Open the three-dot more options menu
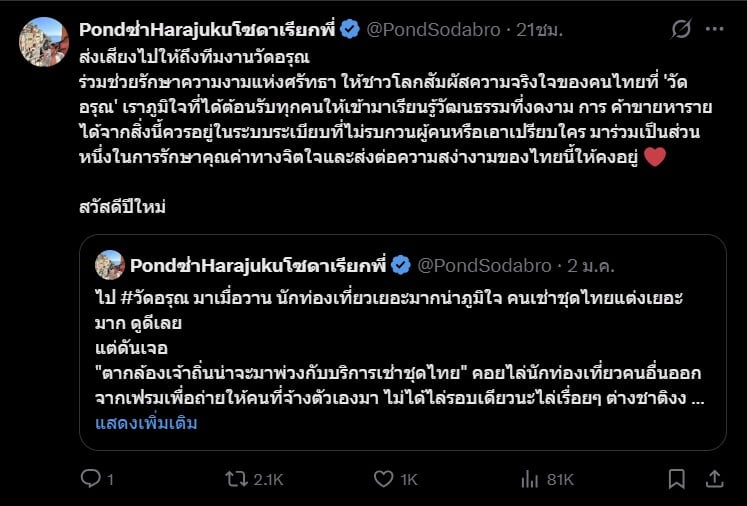Screen dimensions: 747x506 714,30
